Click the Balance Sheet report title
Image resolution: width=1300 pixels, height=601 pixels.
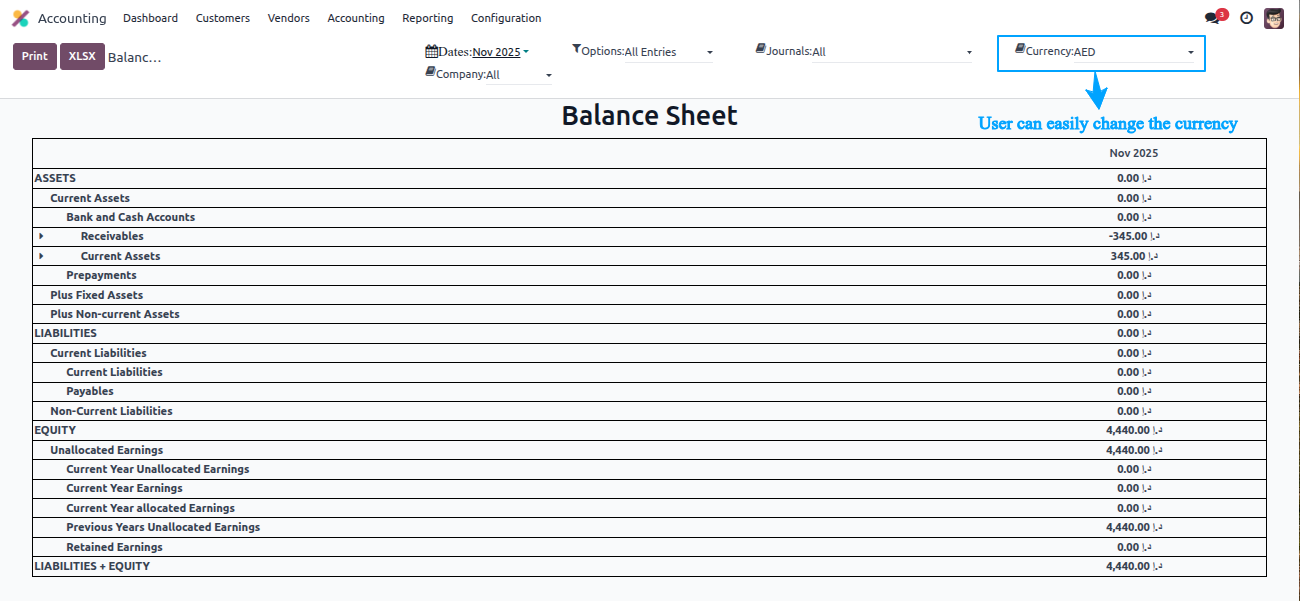(x=649, y=115)
